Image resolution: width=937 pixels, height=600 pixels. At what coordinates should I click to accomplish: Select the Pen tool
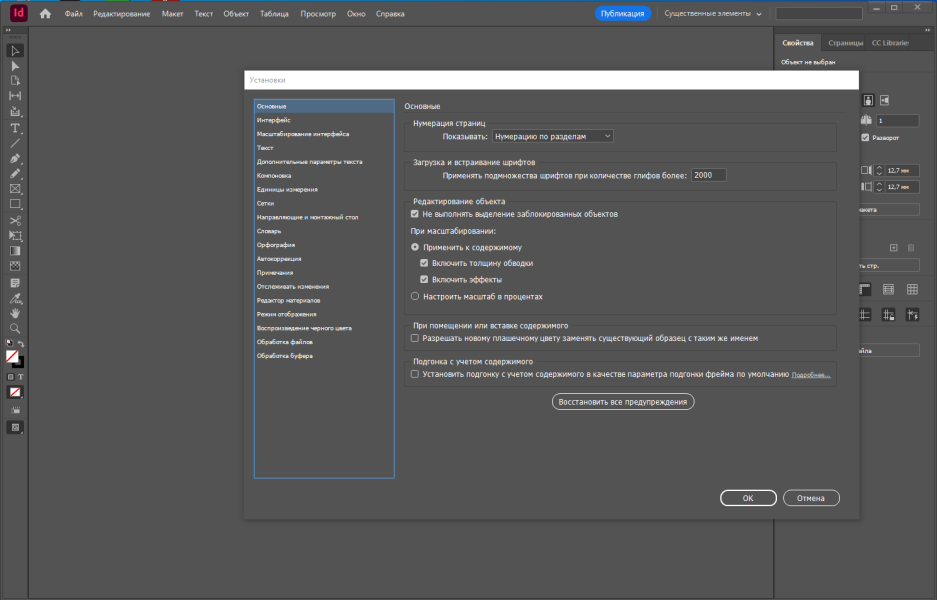(x=15, y=158)
